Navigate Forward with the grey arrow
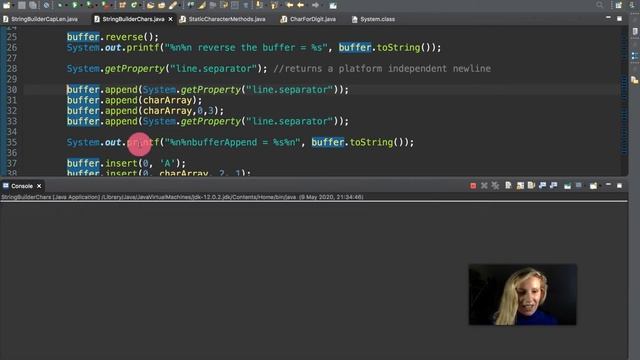Viewport: 640px width, 360px height. 316,5
